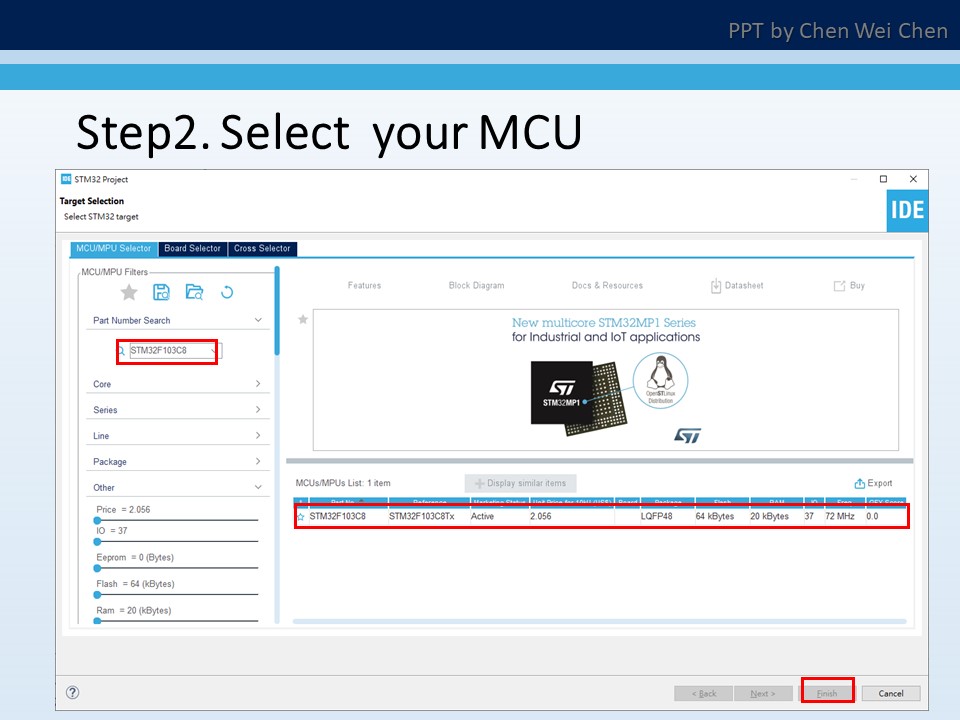Click the STM32MP1 chip image in banner
The width and height of the screenshot is (960, 720).
(579, 398)
